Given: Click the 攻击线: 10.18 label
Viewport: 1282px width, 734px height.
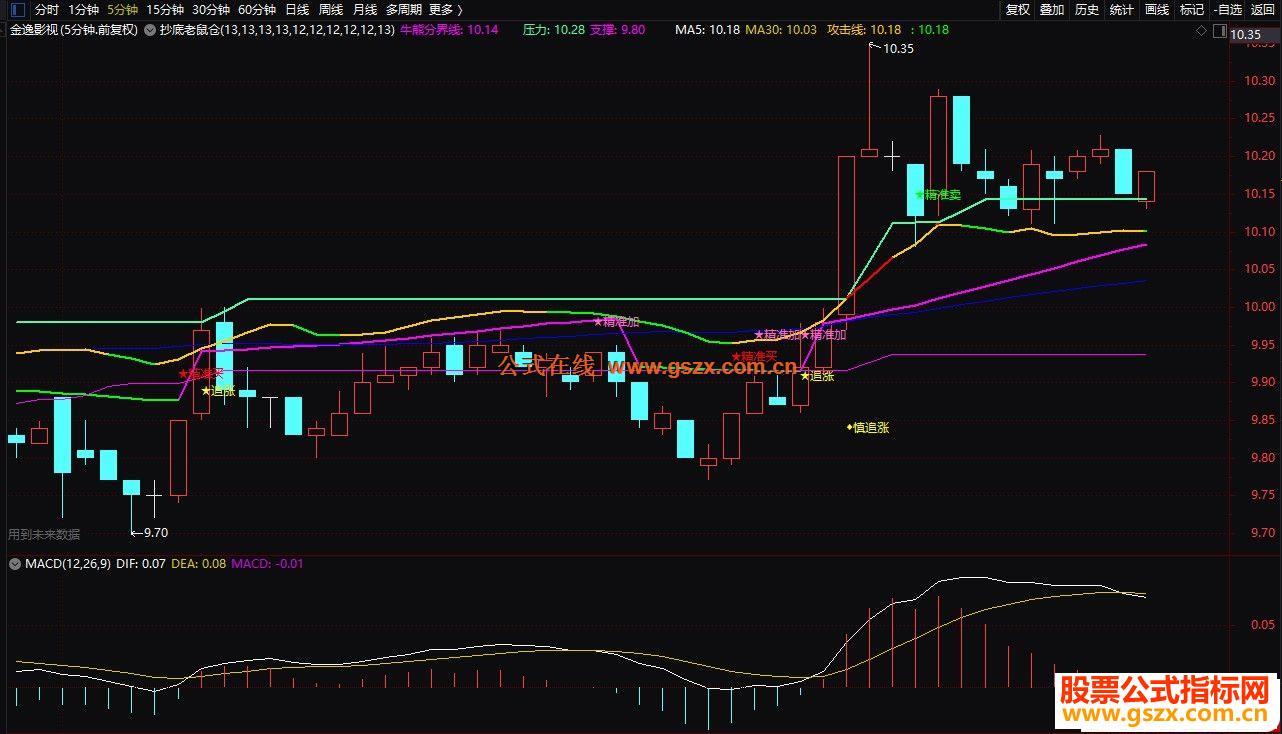Looking at the screenshot, I should point(864,30).
